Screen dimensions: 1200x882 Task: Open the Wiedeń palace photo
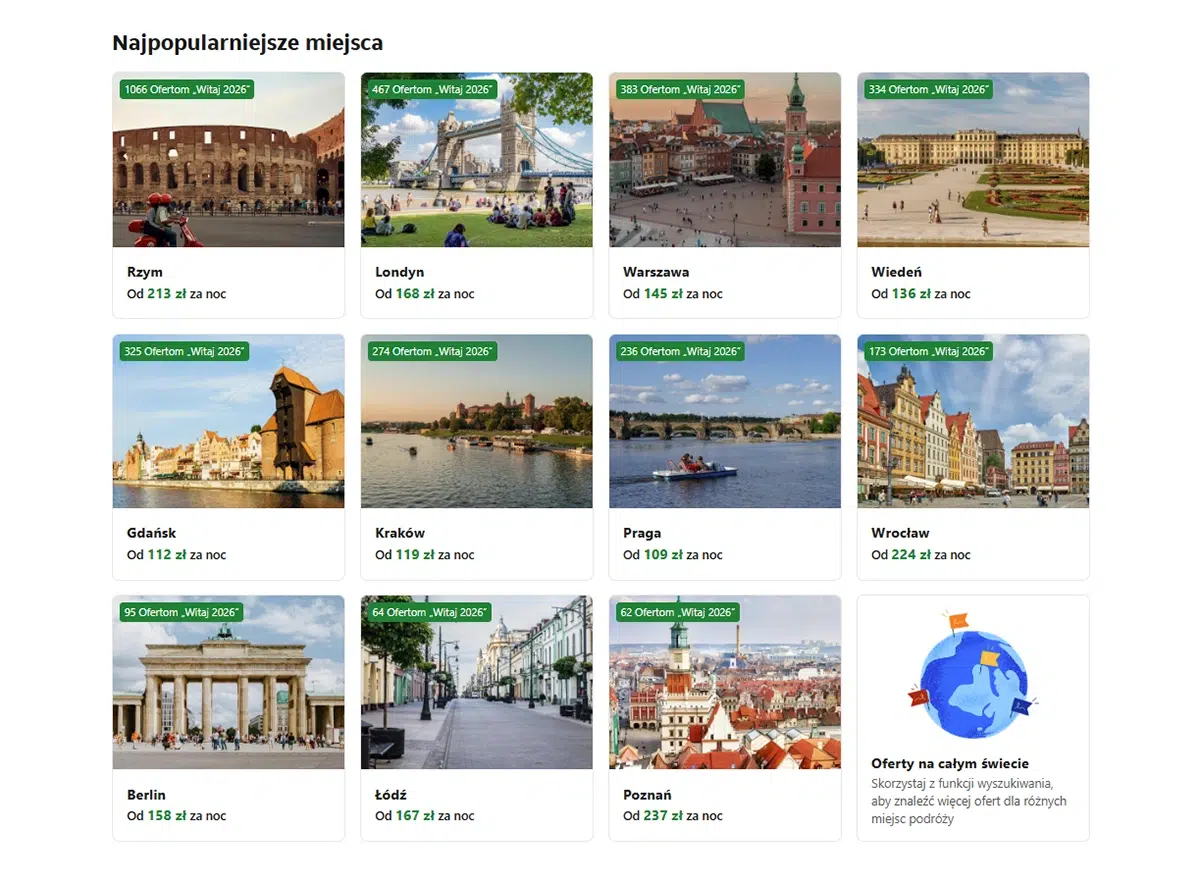pos(973,159)
